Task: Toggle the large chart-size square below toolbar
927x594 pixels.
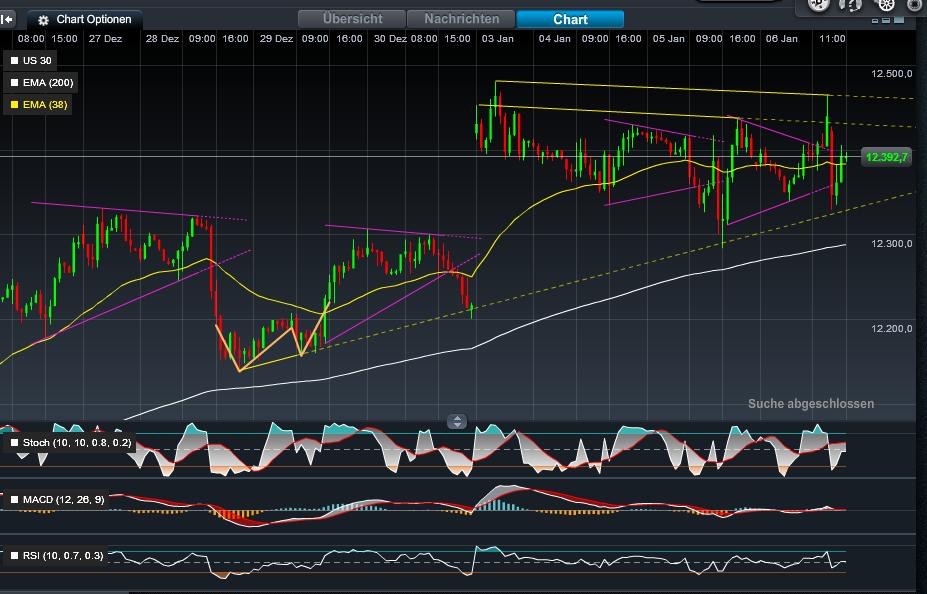Action: (x=900, y=20)
